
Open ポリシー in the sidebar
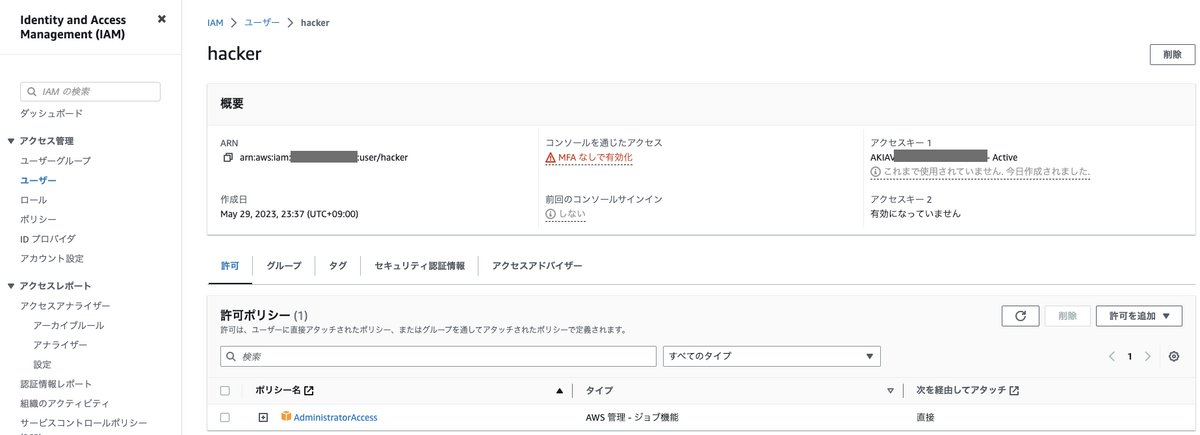(38, 219)
